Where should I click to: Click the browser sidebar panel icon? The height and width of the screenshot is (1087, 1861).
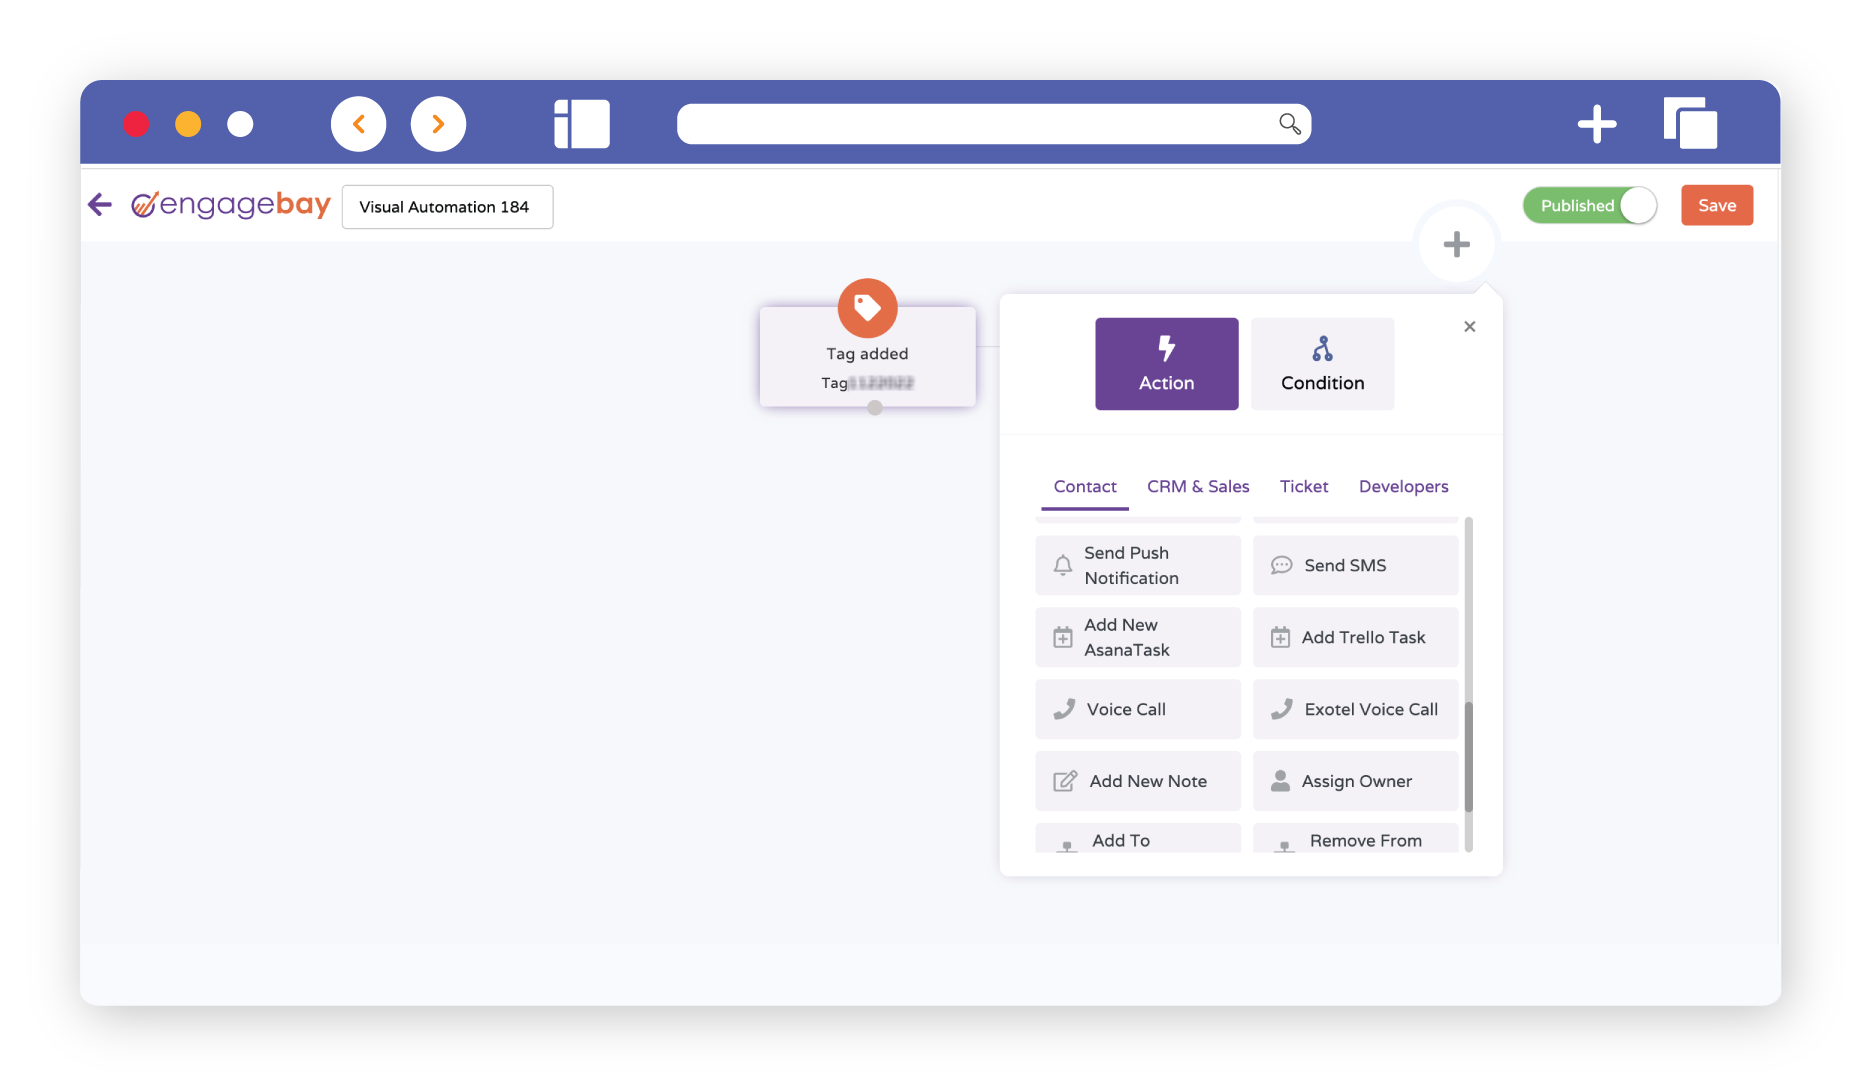pyautogui.click(x=582, y=124)
